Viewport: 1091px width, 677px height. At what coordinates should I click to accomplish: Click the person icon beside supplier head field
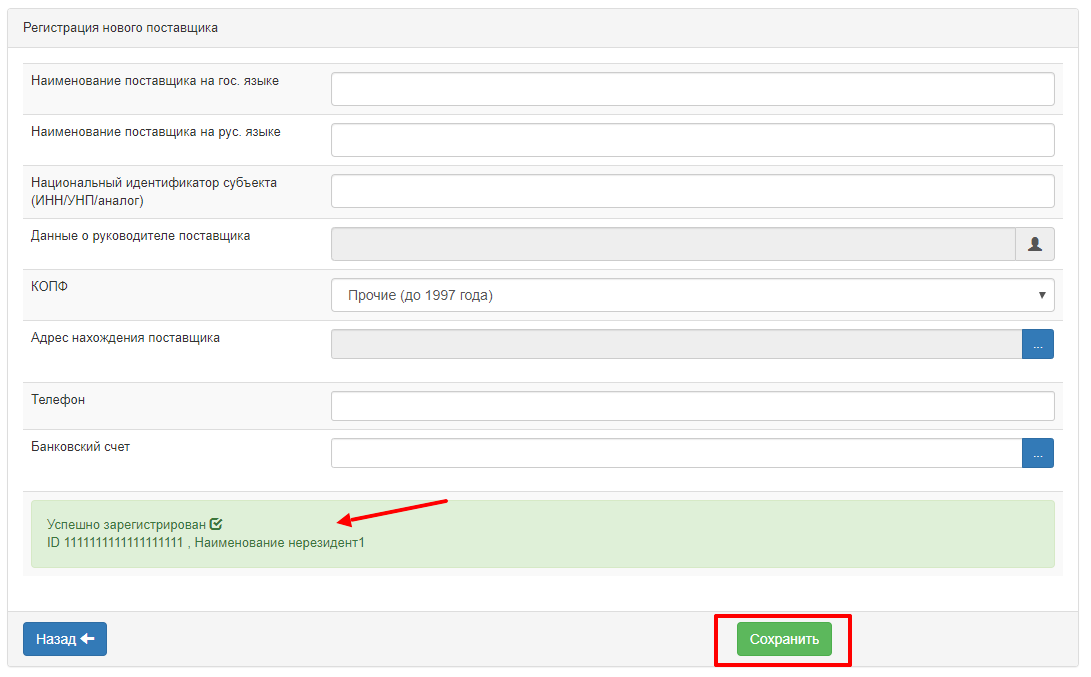click(1035, 243)
